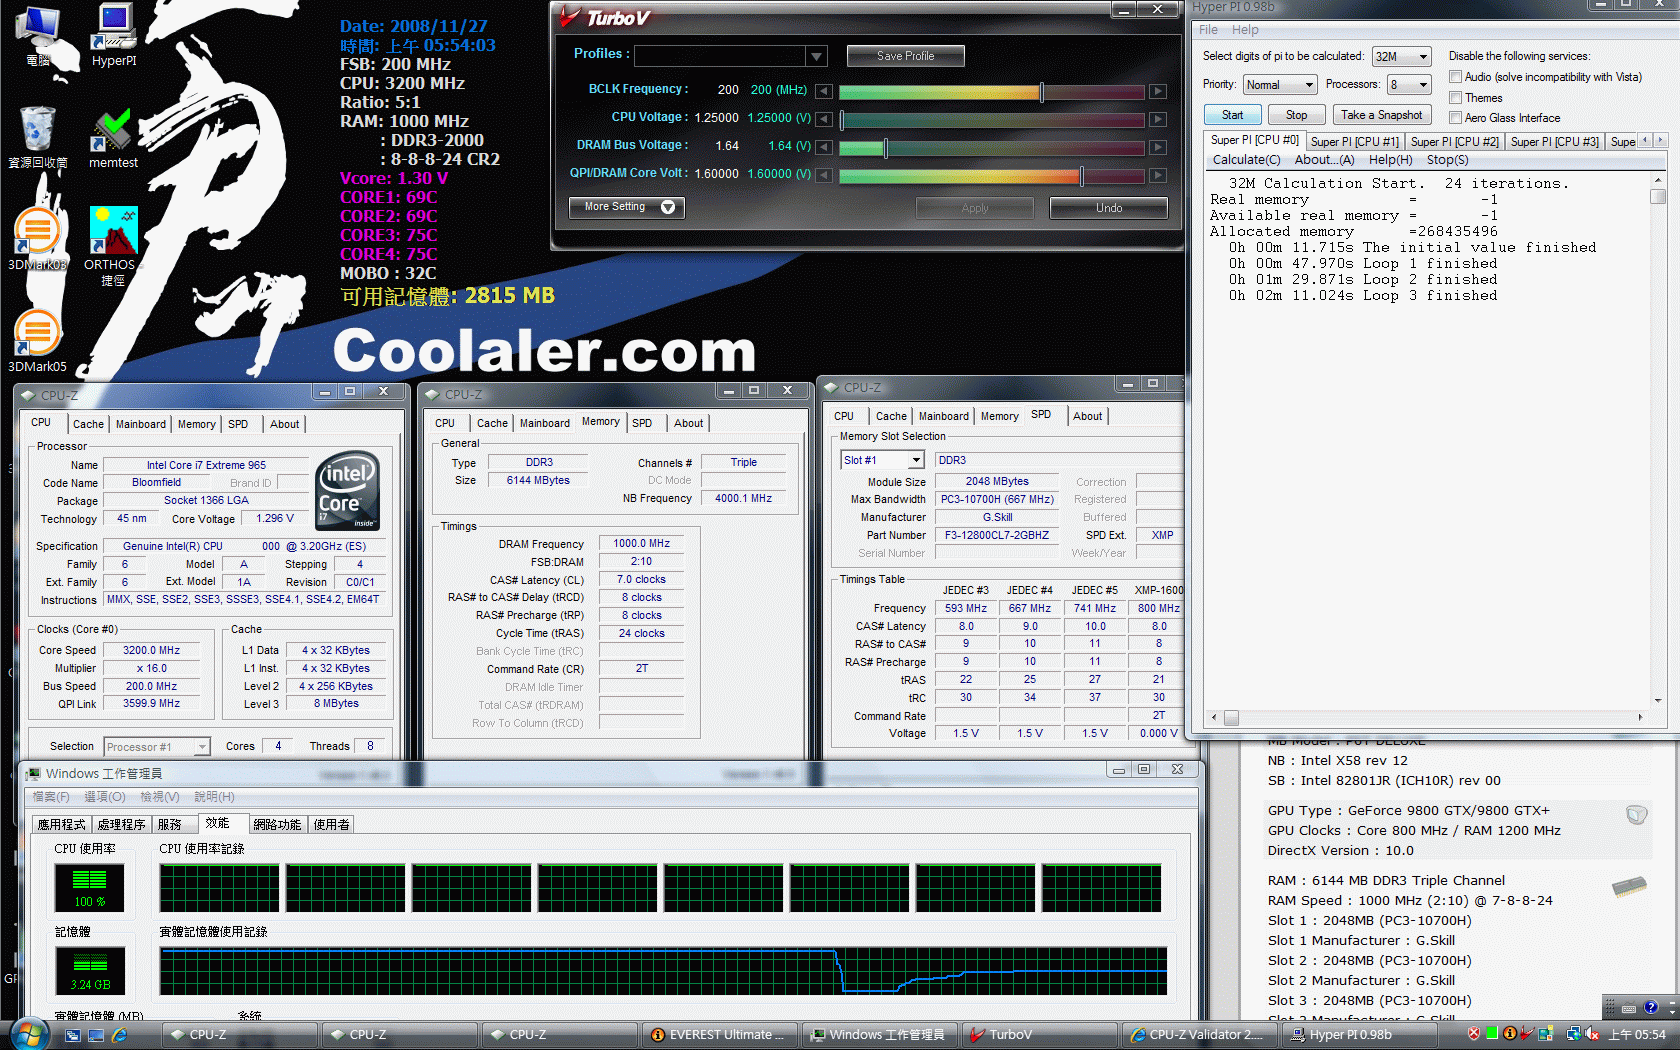Click the QPI/DRAM Core Volt slider handle
This screenshot has width=1680, height=1050.
point(1081,176)
